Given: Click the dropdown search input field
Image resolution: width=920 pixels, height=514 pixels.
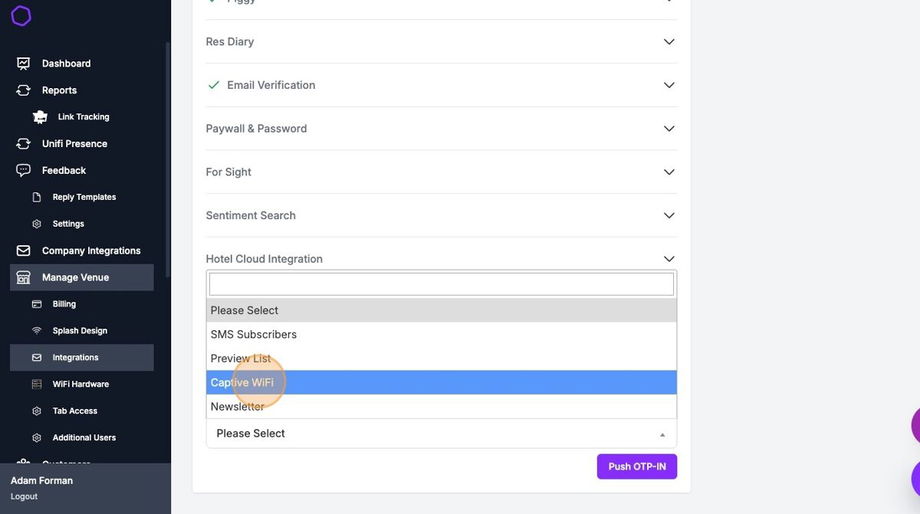Looking at the screenshot, I should tap(440, 284).
